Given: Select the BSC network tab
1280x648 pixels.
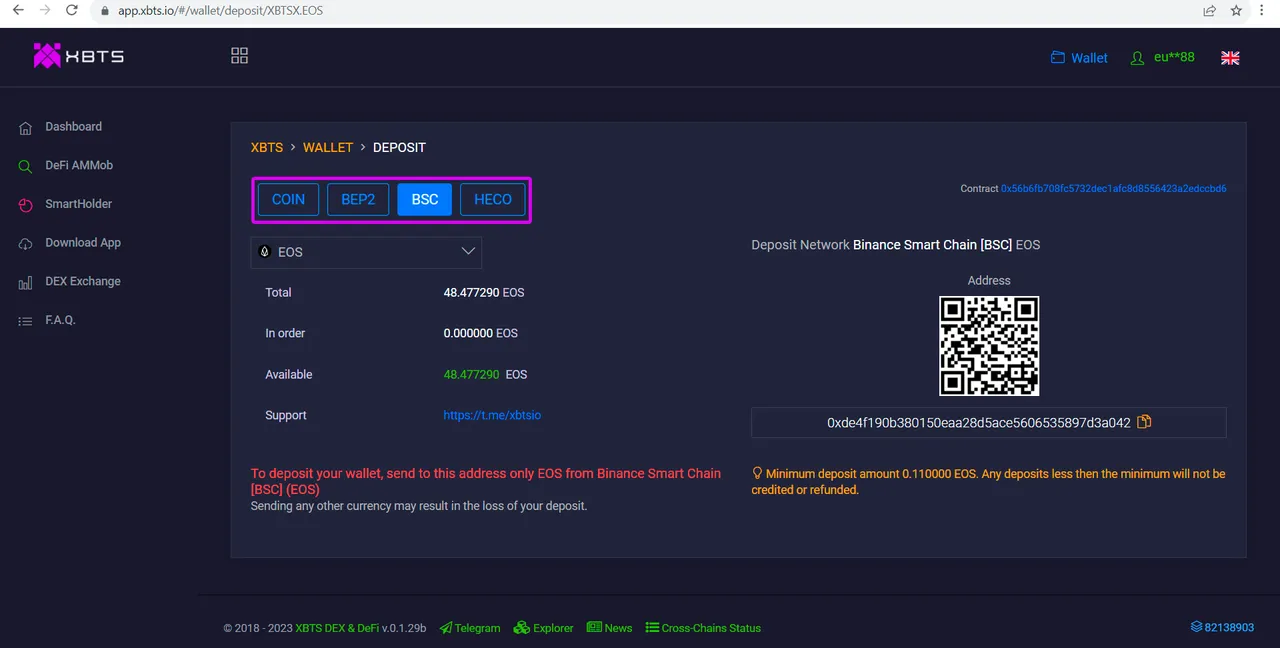Looking at the screenshot, I should coord(425,200).
